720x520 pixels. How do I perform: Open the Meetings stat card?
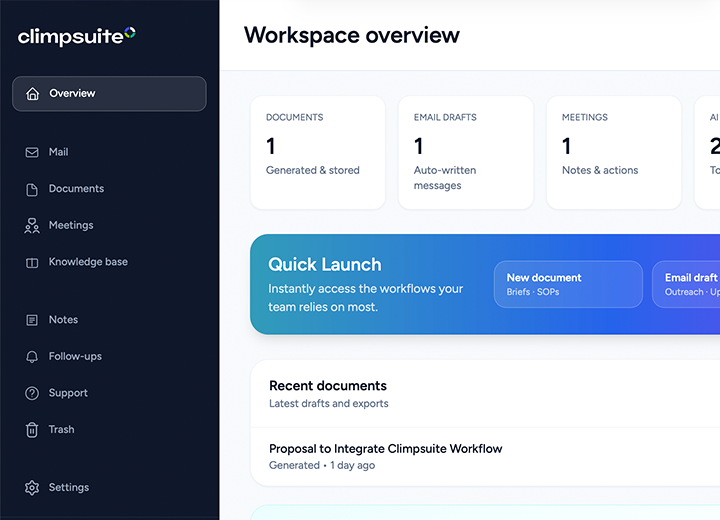click(614, 153)
